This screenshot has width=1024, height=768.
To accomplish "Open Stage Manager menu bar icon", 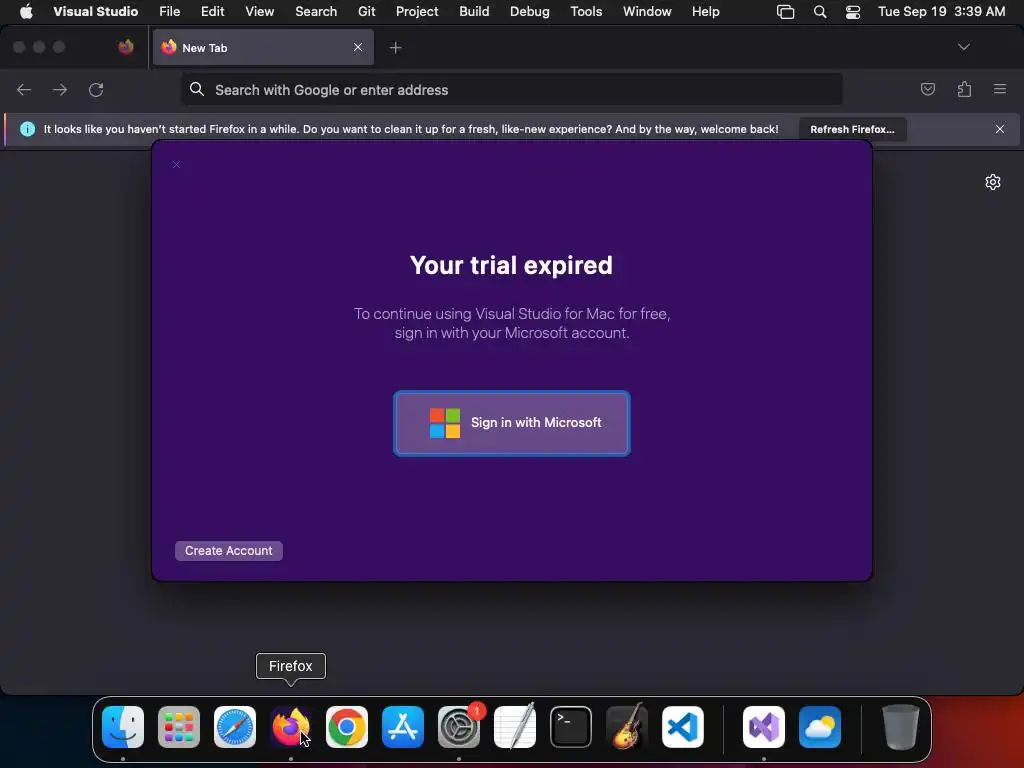I will tap(786, 11).
